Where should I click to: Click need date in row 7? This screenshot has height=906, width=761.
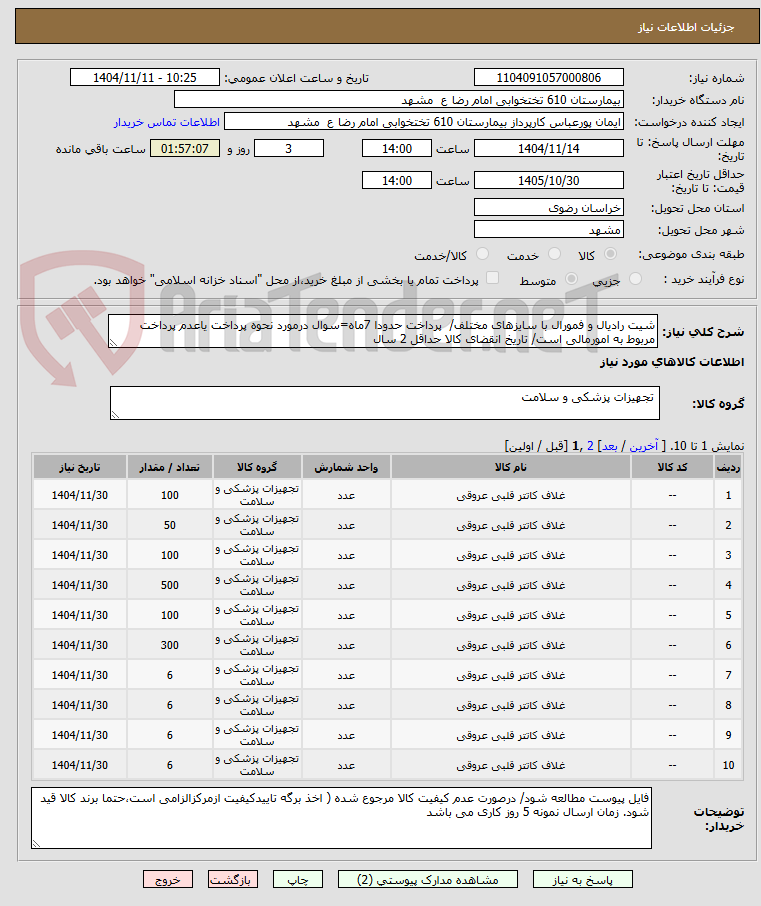pyautogui.click(x=80, y=675)
